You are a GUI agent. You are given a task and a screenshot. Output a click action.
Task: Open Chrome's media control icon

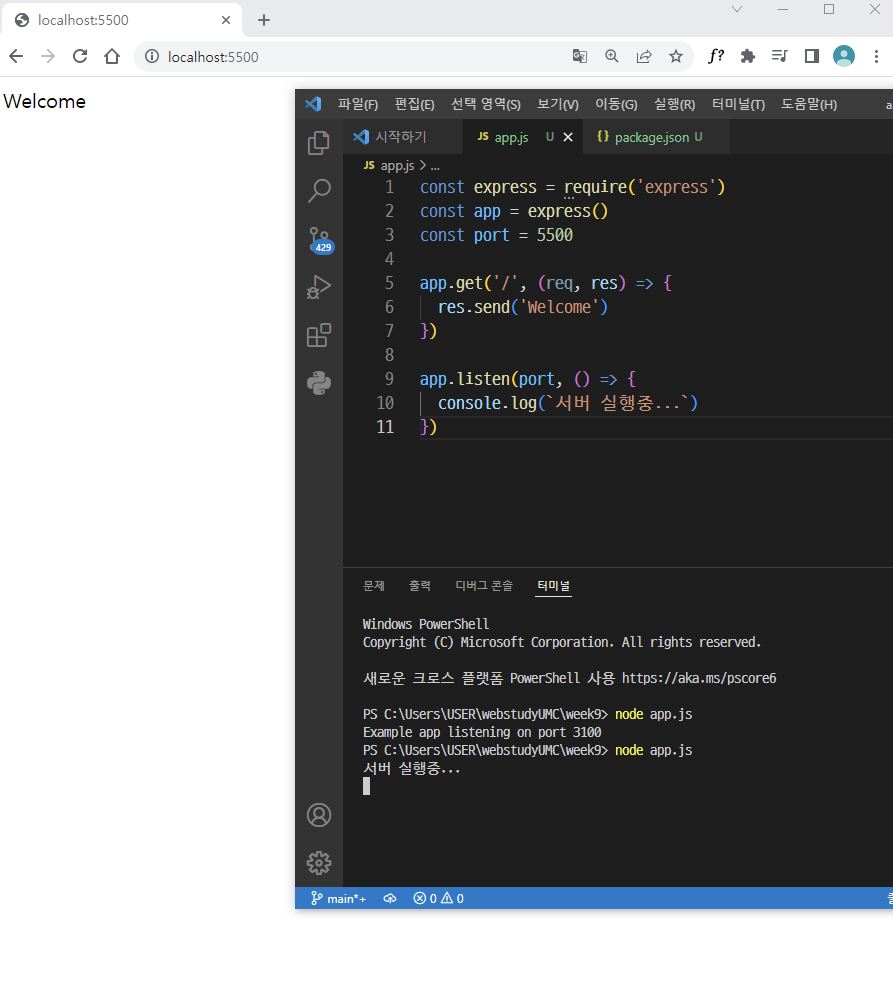click(x=780, y=57)
